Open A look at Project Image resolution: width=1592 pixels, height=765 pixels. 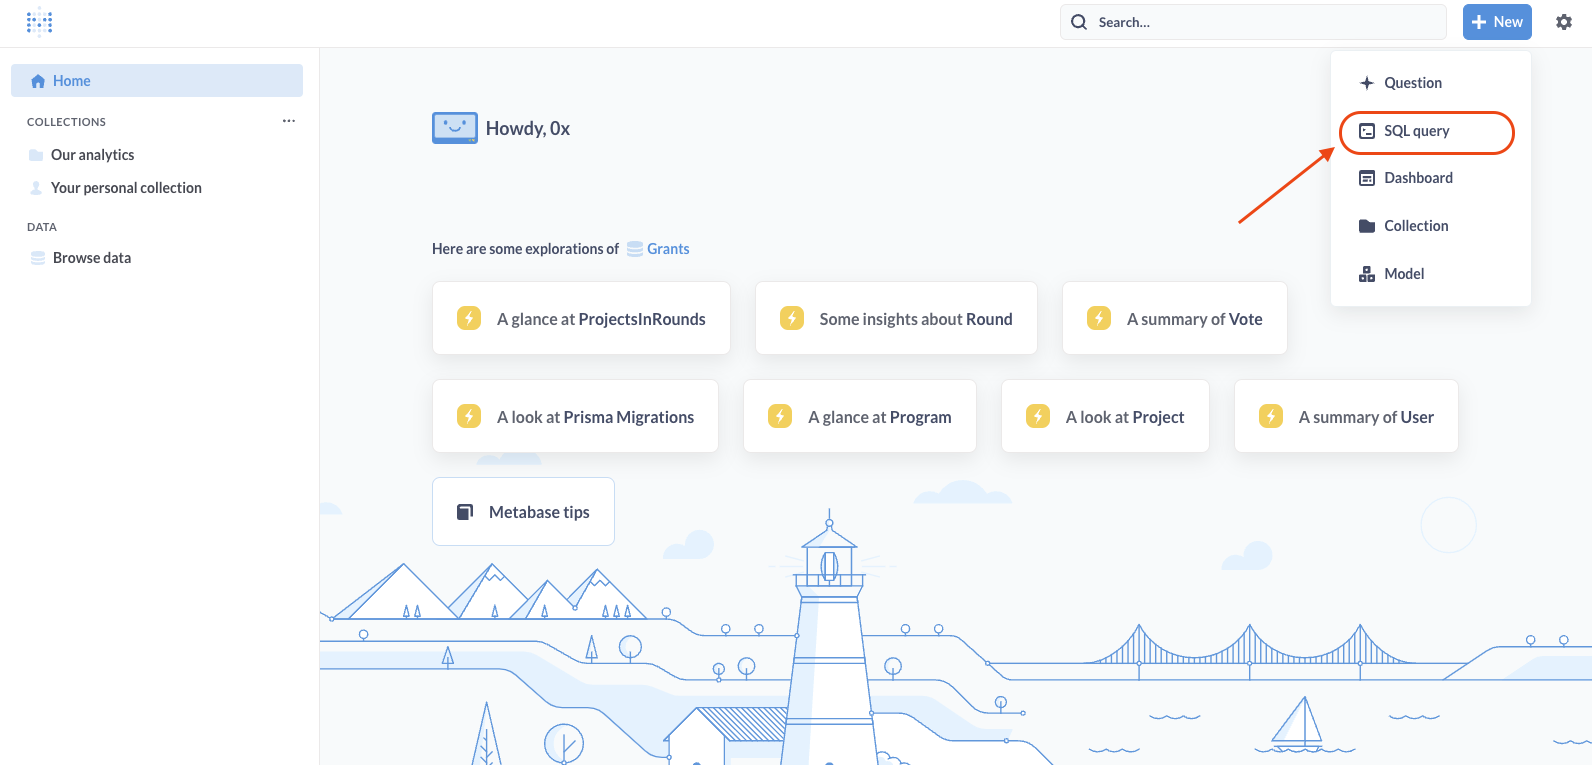(x=1105, y=416)
